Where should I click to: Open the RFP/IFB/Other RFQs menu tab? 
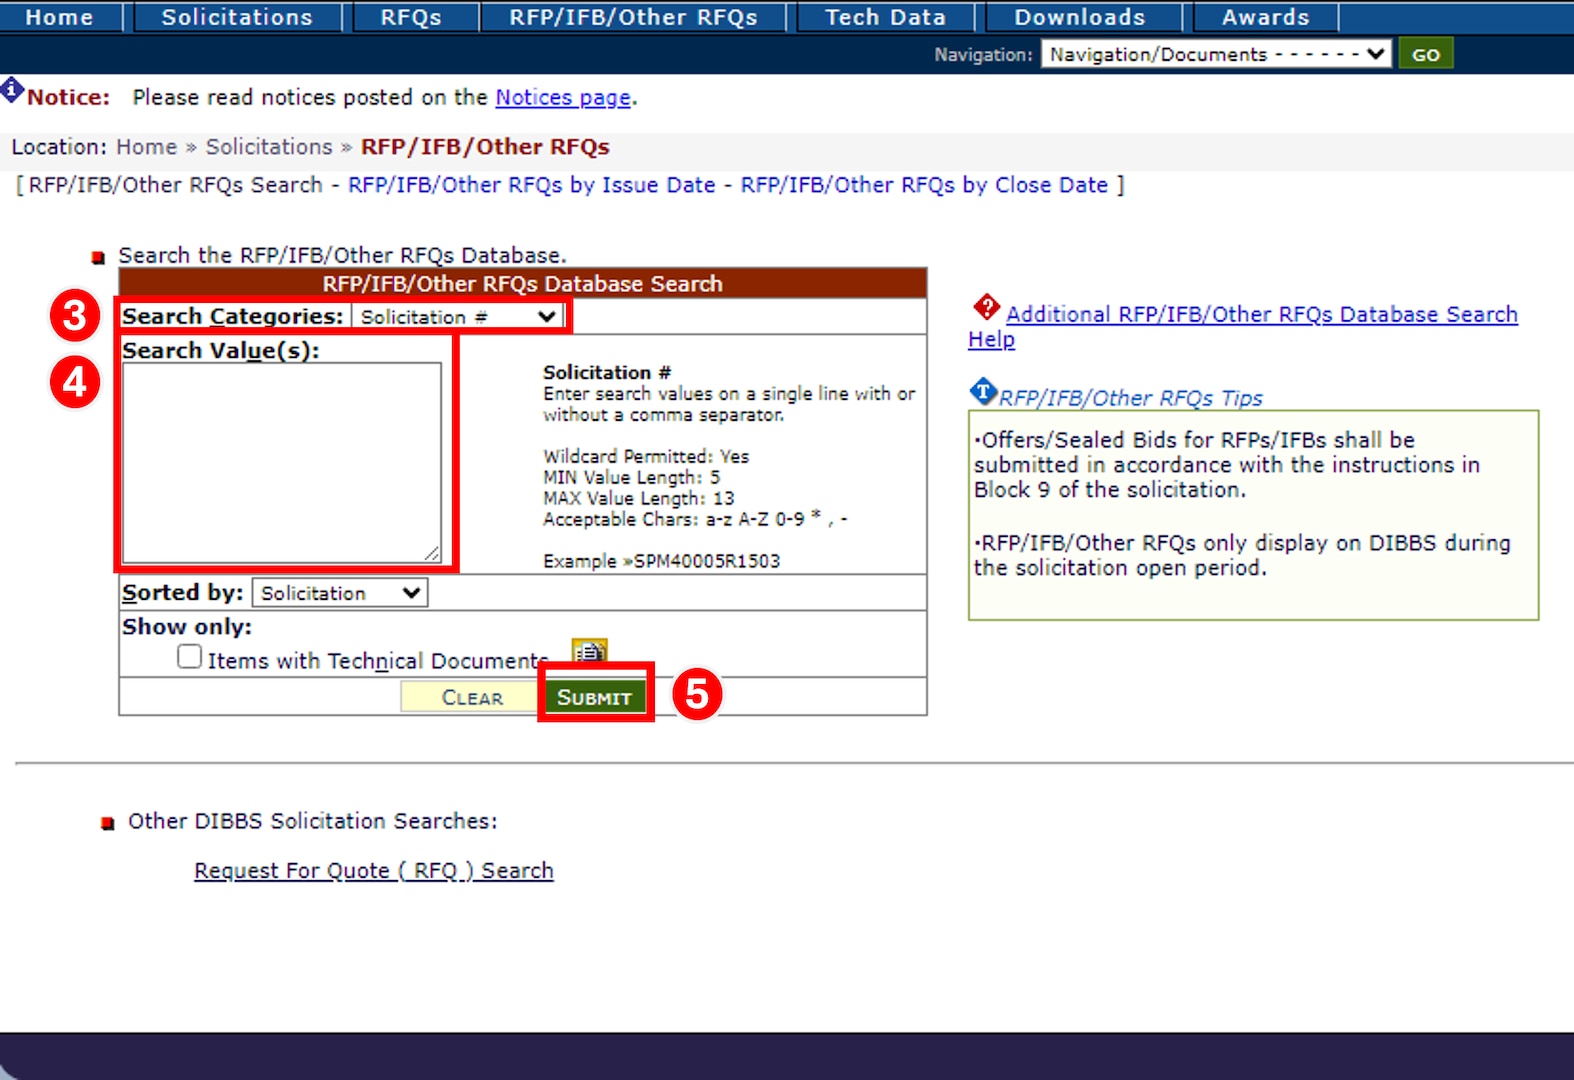pyautogui.click(x=633, y=17)
